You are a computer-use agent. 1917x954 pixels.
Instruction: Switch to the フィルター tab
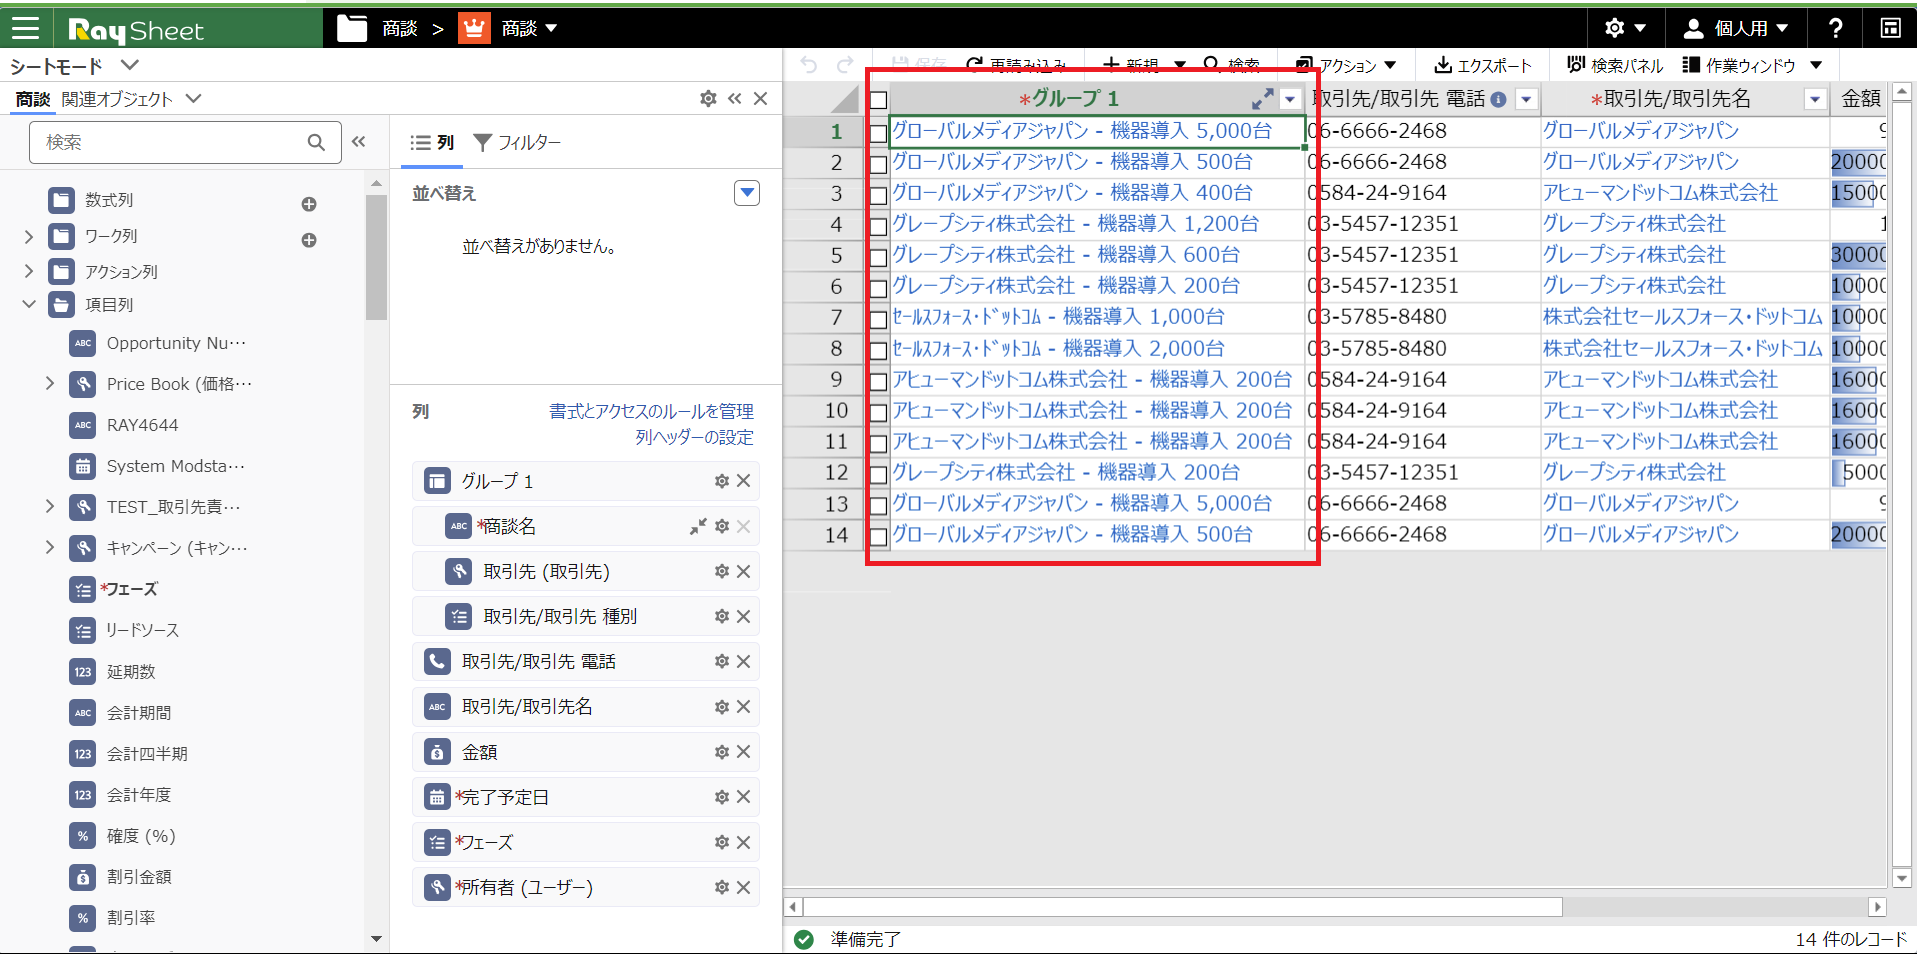(517, 143)
